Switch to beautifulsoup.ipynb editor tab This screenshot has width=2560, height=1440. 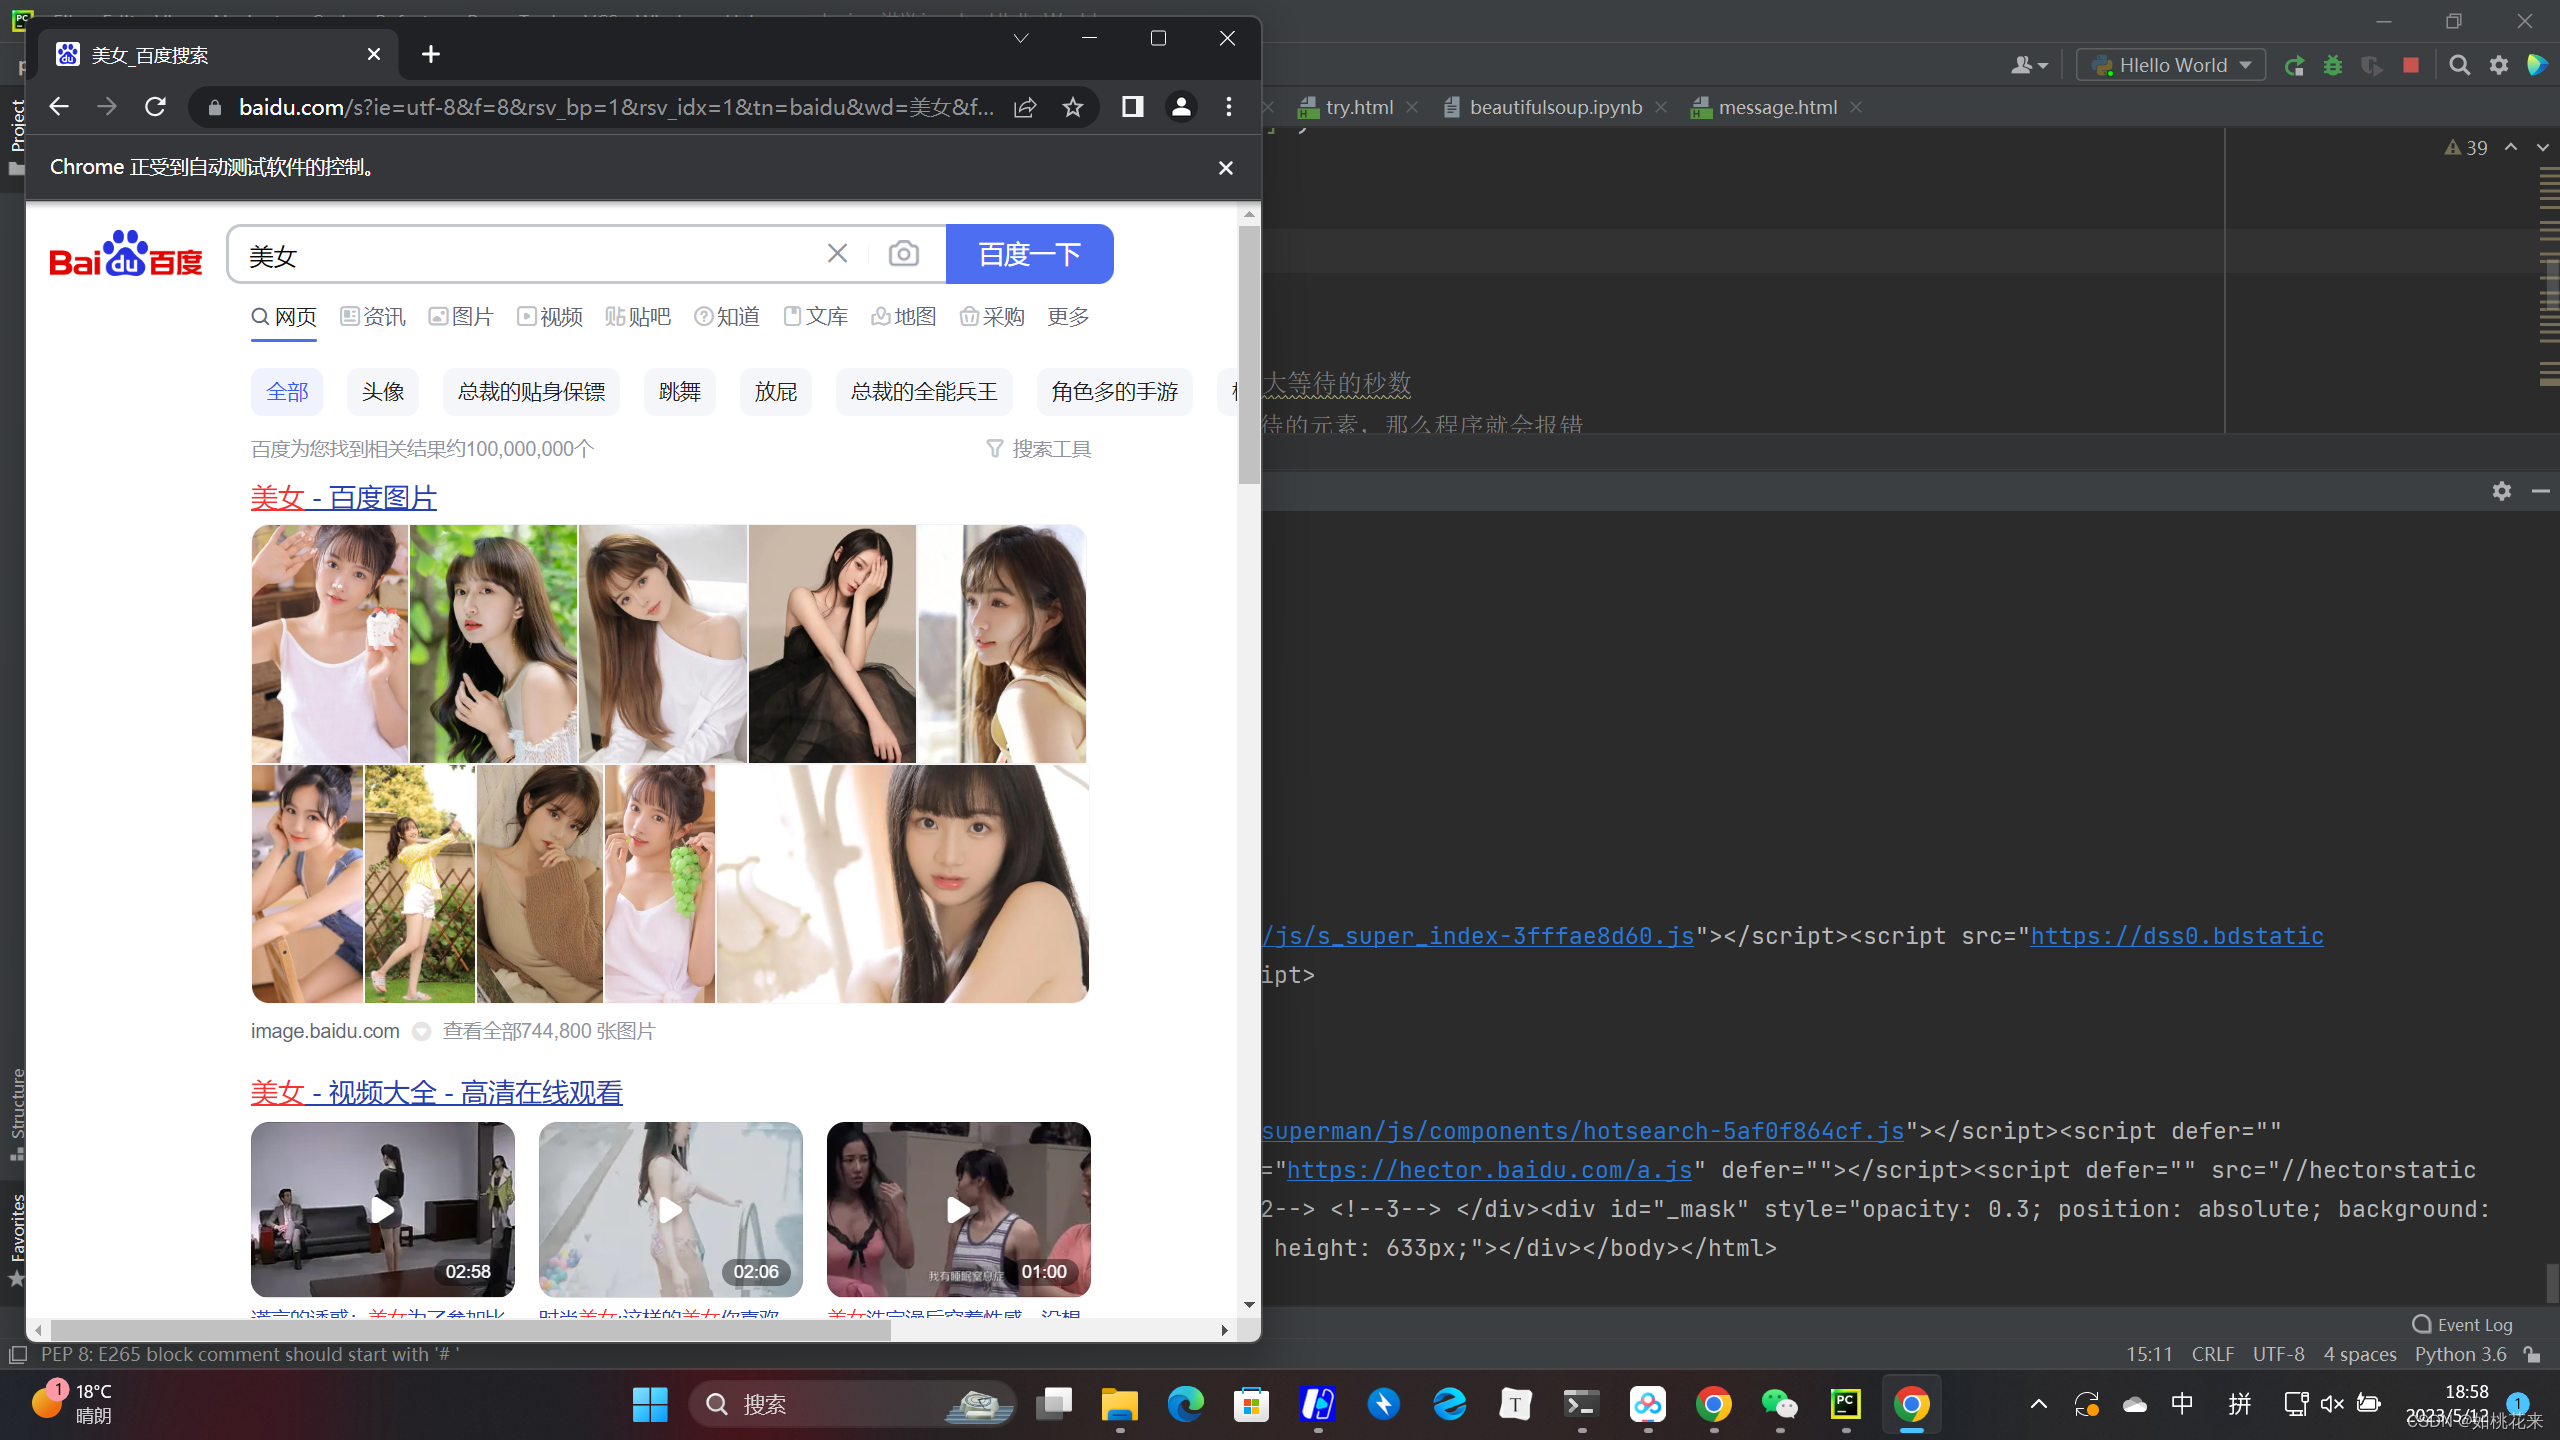pyautogui.click(x=1555, y=107)
